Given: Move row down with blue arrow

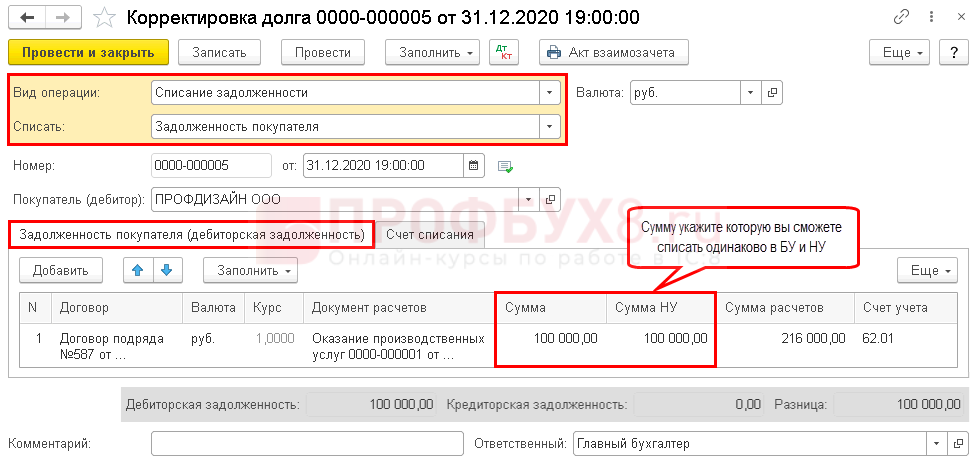Looking at the screenshot, I should coord(166,270).
